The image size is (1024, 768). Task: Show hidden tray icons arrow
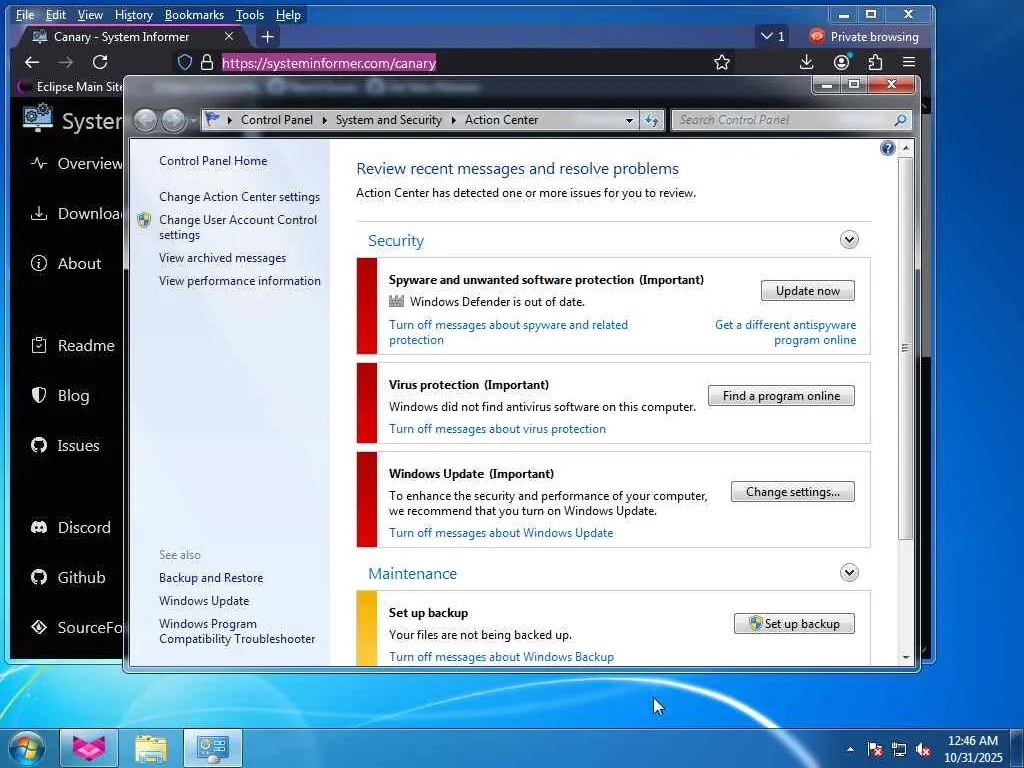point(850,749)
